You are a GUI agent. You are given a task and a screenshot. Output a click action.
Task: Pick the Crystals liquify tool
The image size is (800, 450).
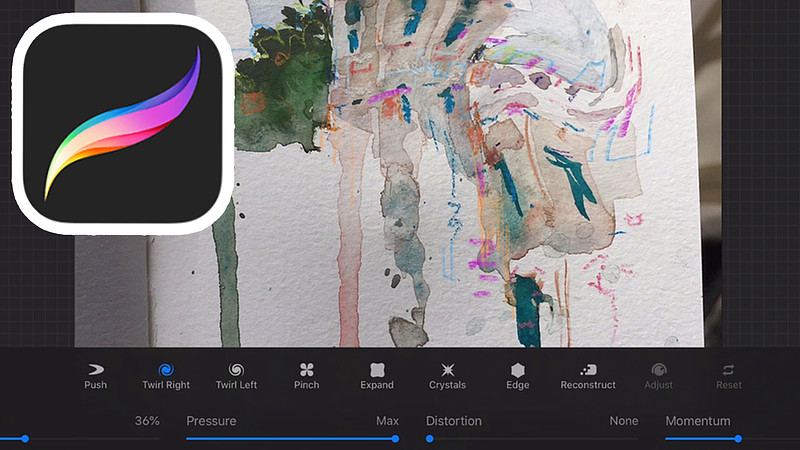pos(447,375)
